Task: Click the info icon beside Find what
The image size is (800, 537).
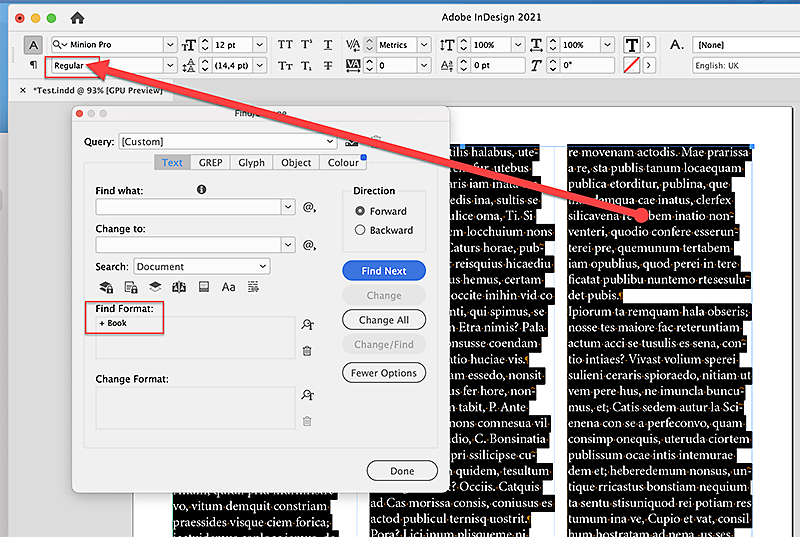Action: click(202, 190)
